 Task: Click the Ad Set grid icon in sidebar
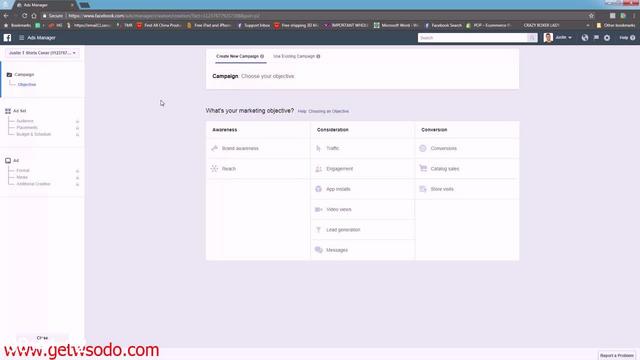8,111
